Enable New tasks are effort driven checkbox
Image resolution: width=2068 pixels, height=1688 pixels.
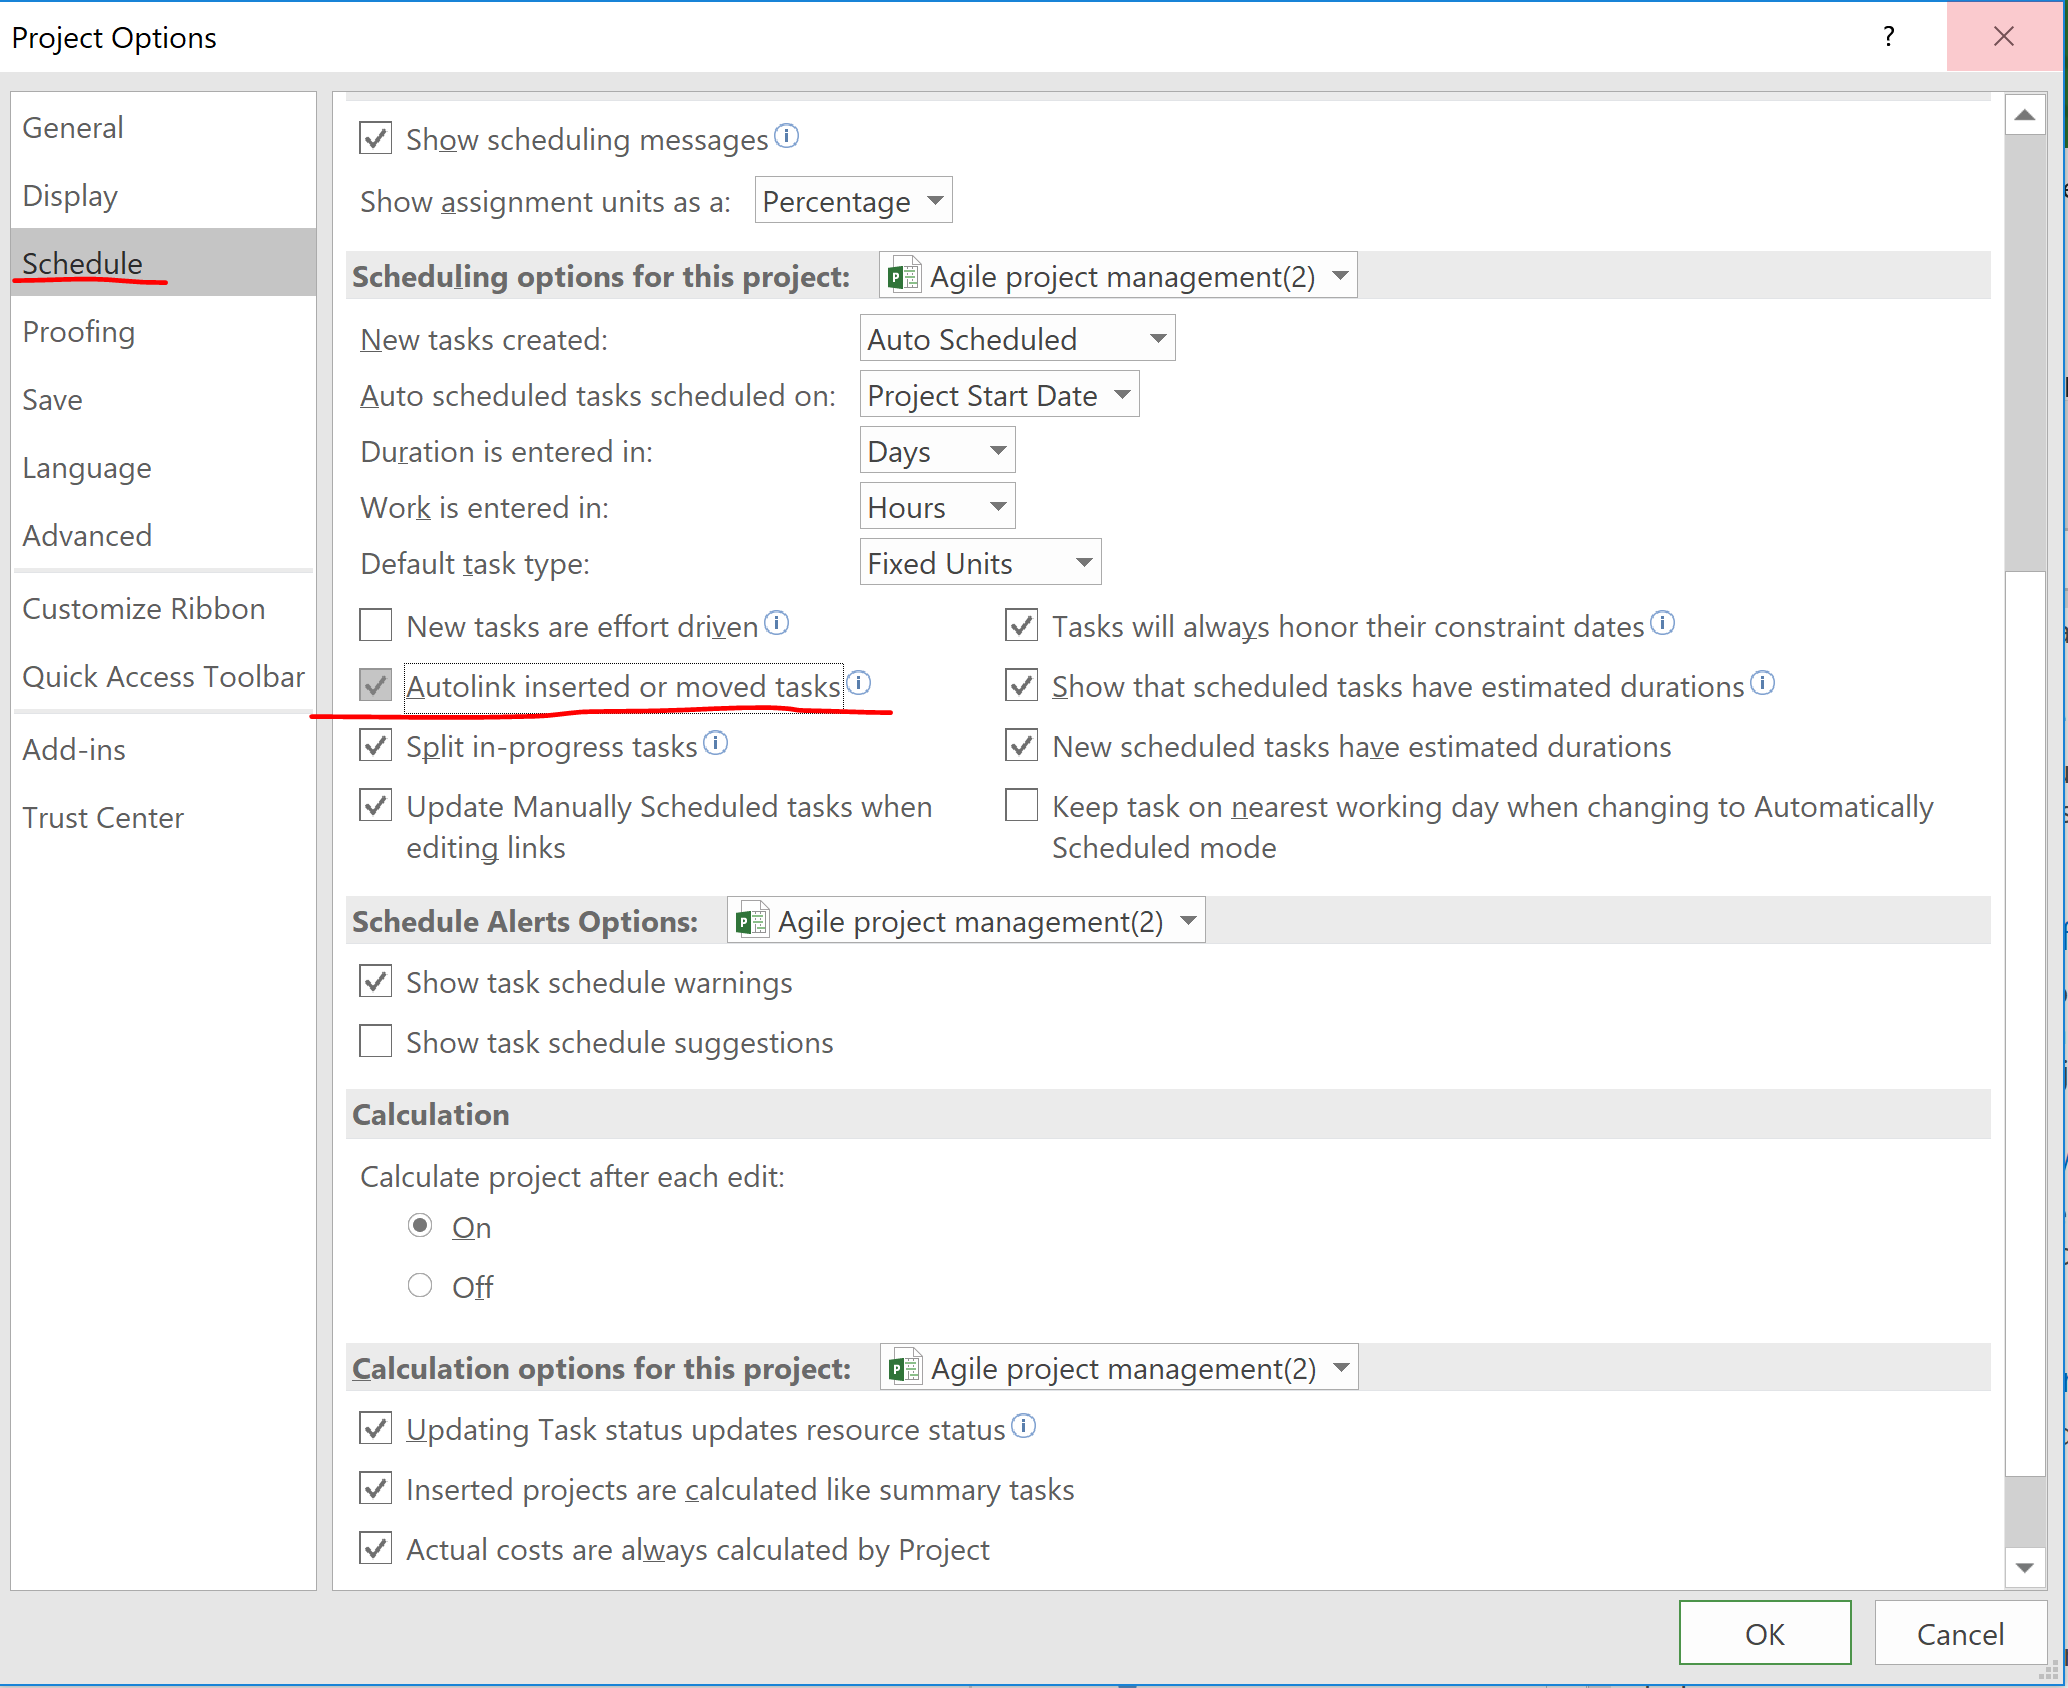[x=376, y=626]
